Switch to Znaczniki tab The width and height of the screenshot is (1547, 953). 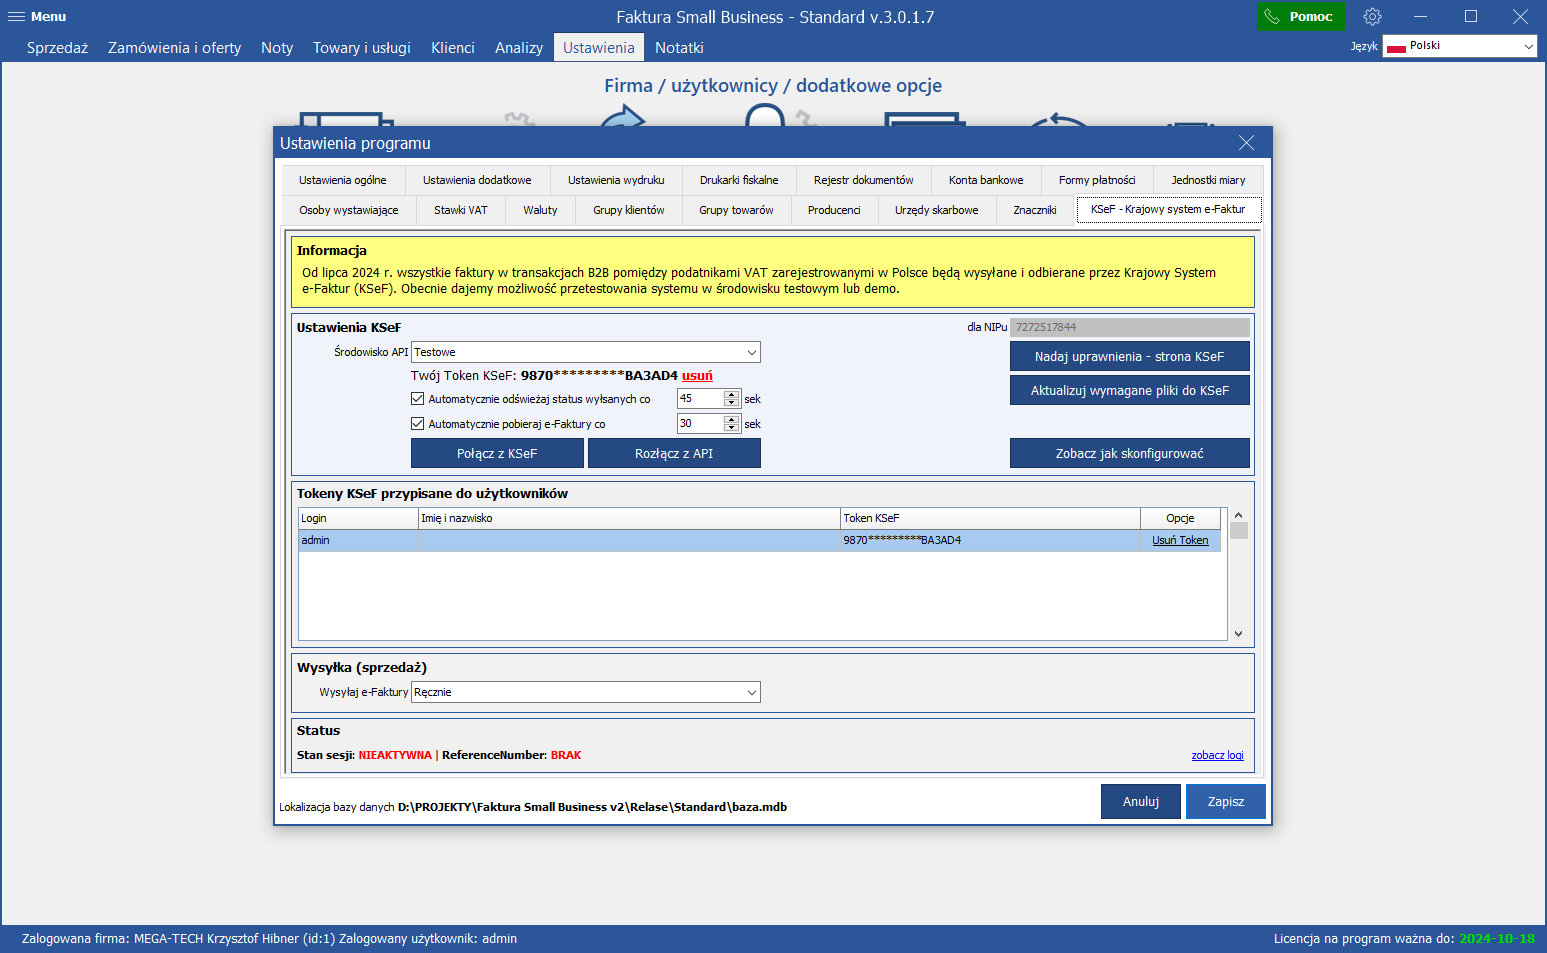coord(1035,210)
